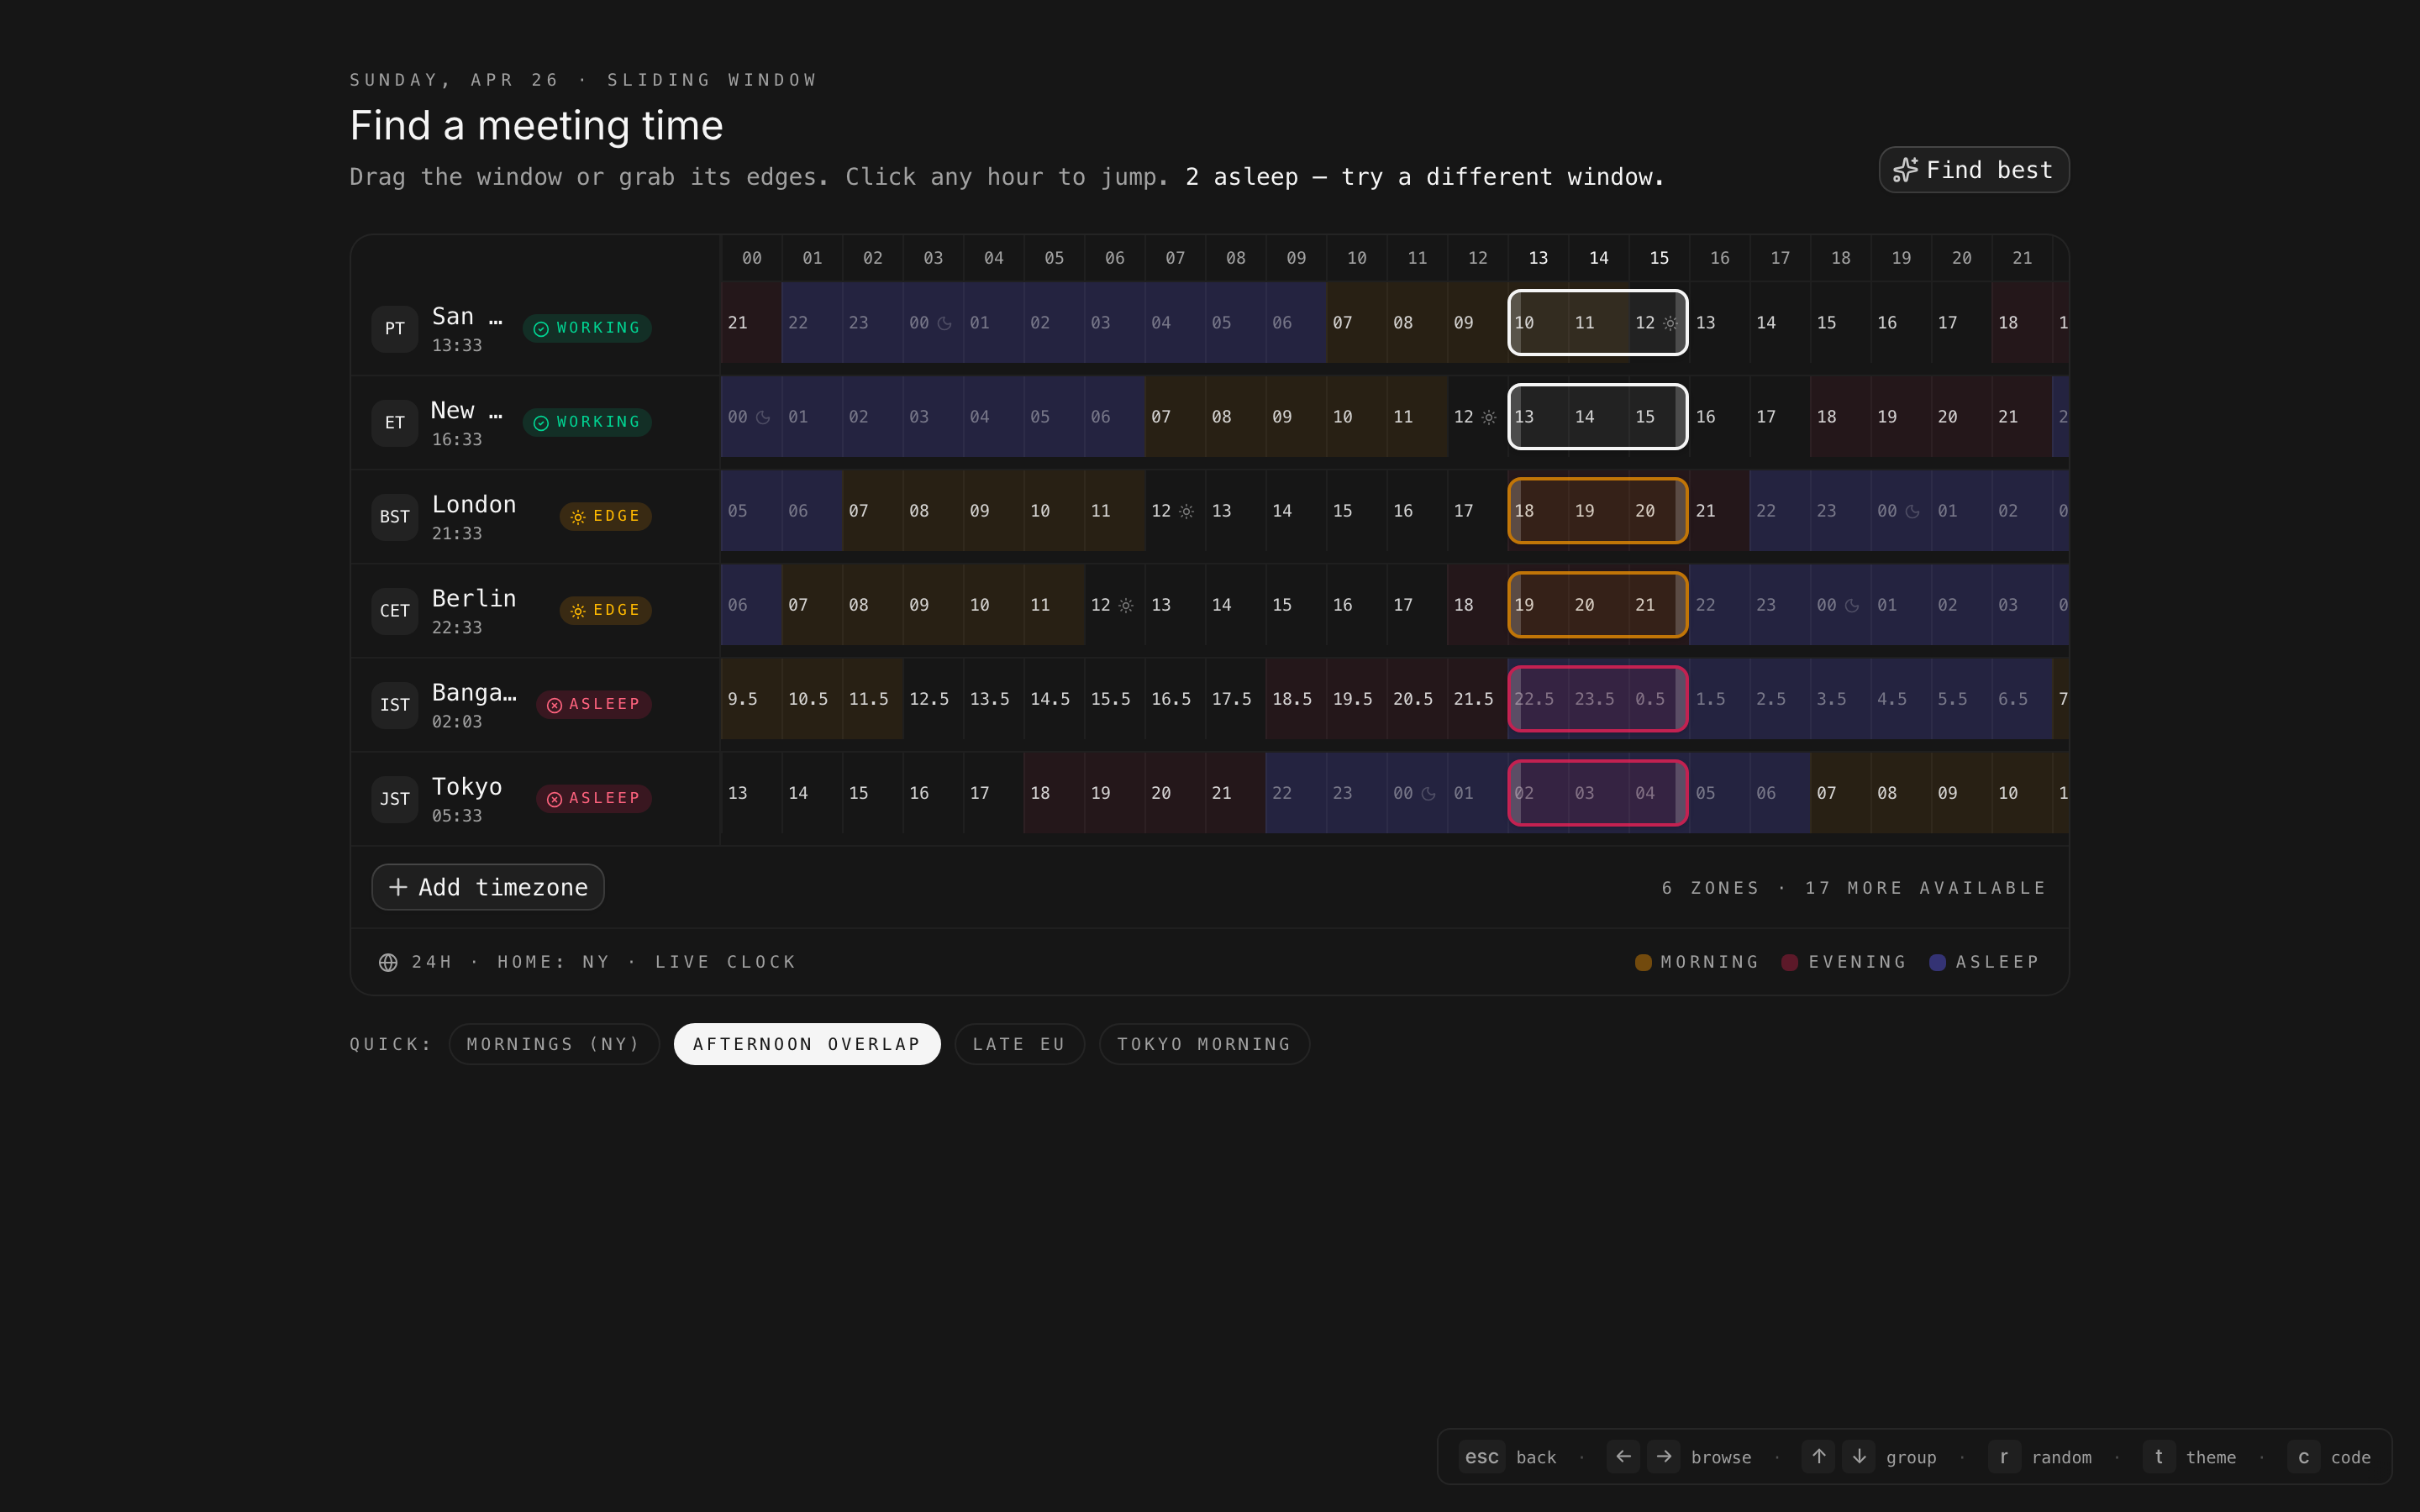2420x1512 pixels.
Task: Click the down arrow group key icon
Action: [x=1859, y=1457]
